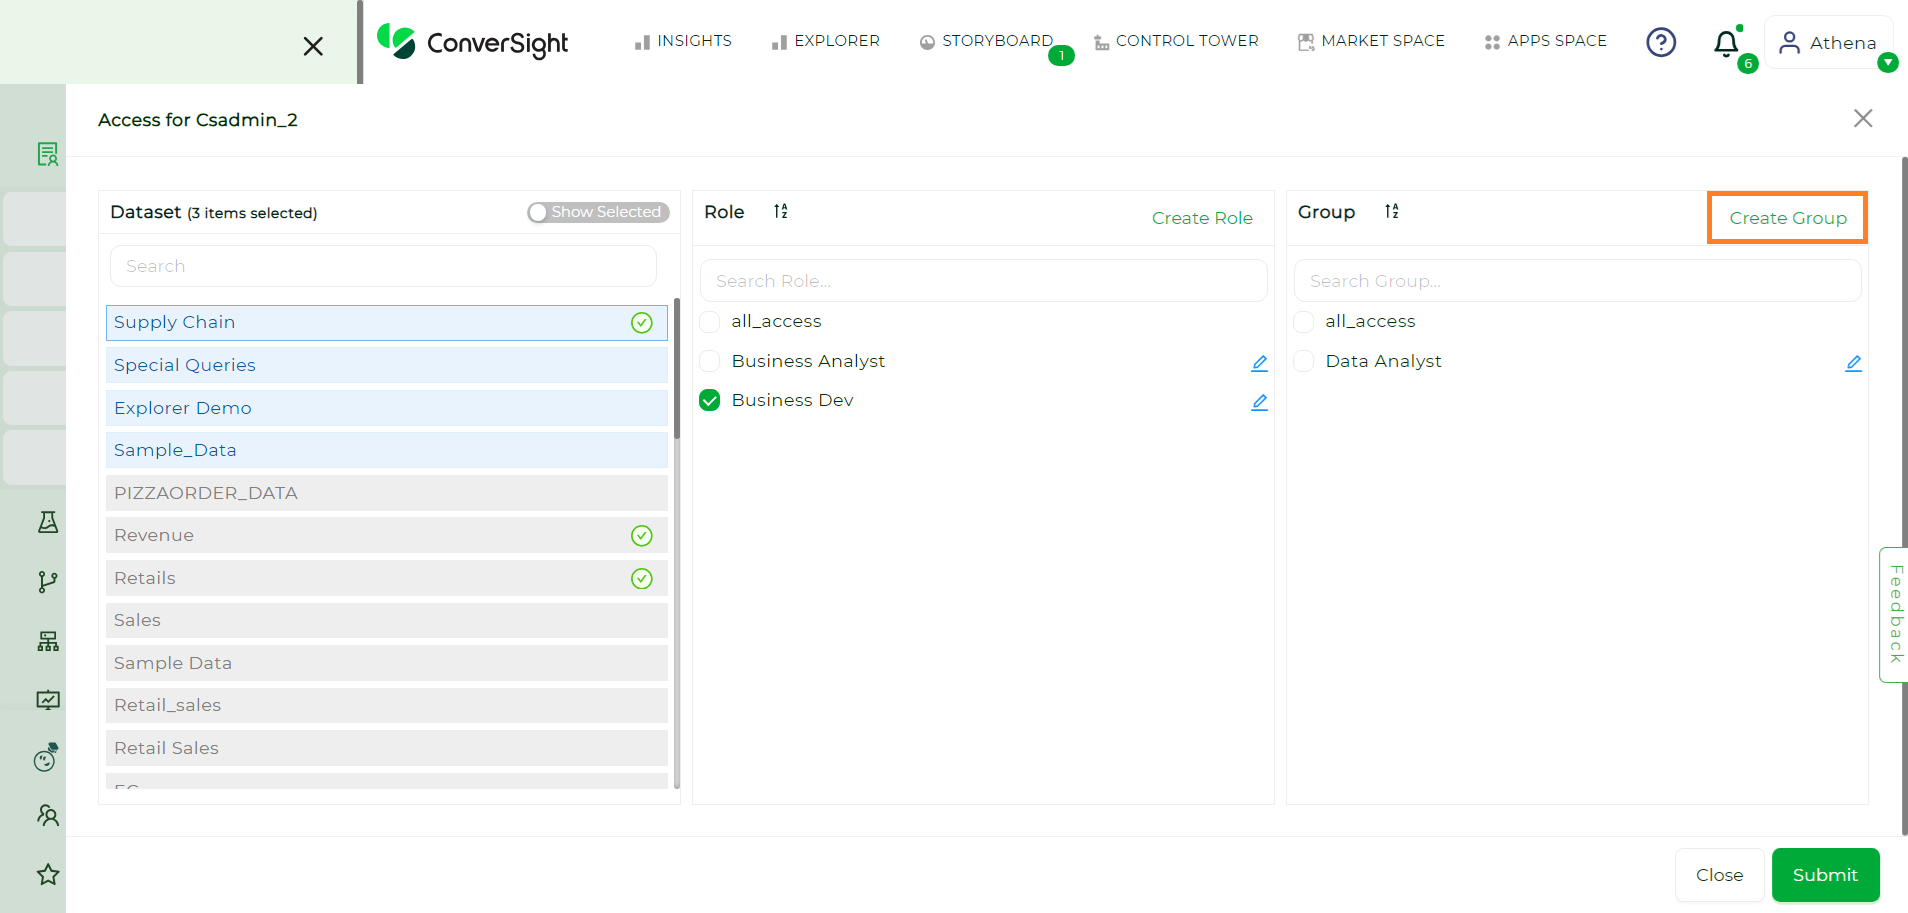Select the Explorer Demo dataset
Image resolution: width=1908 pixels, height=913 pixels.
click(387, 408)
